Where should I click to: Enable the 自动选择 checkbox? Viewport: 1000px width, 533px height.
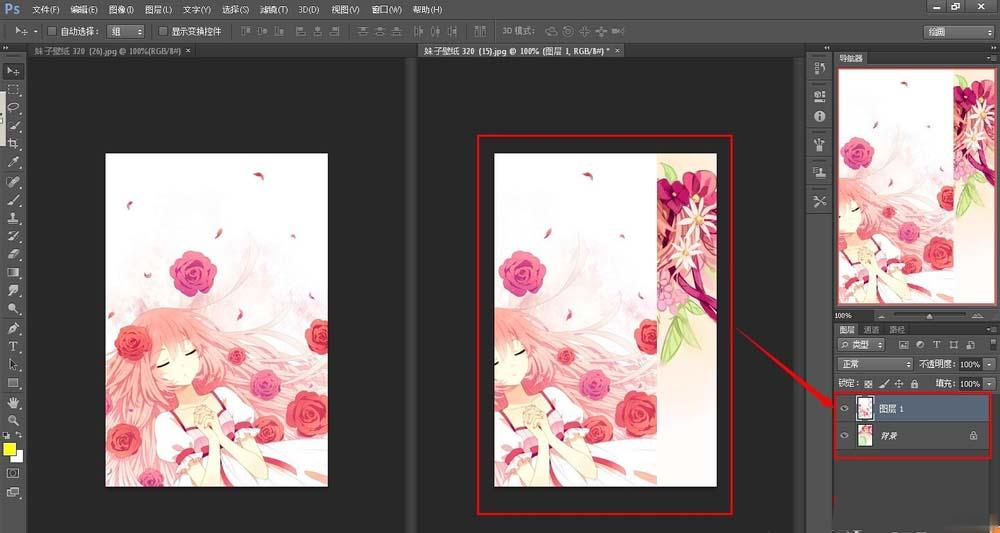[52, 32]
